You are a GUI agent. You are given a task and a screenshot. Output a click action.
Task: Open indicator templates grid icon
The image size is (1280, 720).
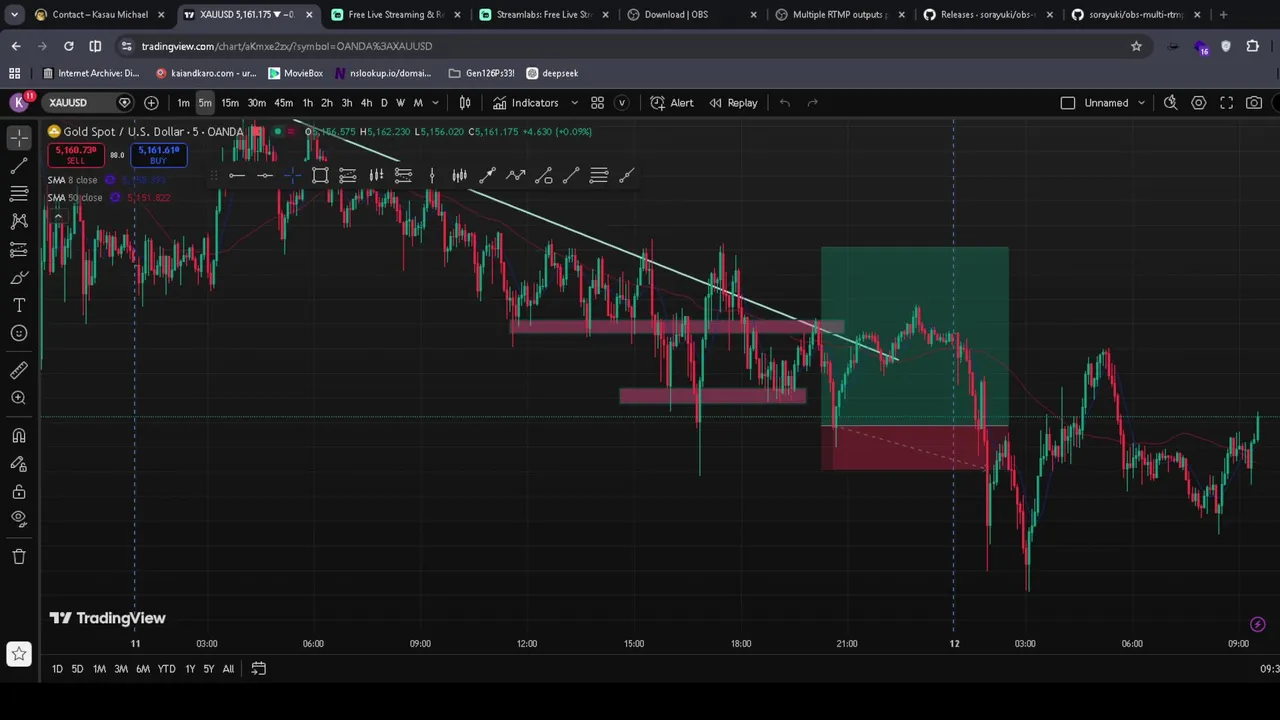coord(597,103)
